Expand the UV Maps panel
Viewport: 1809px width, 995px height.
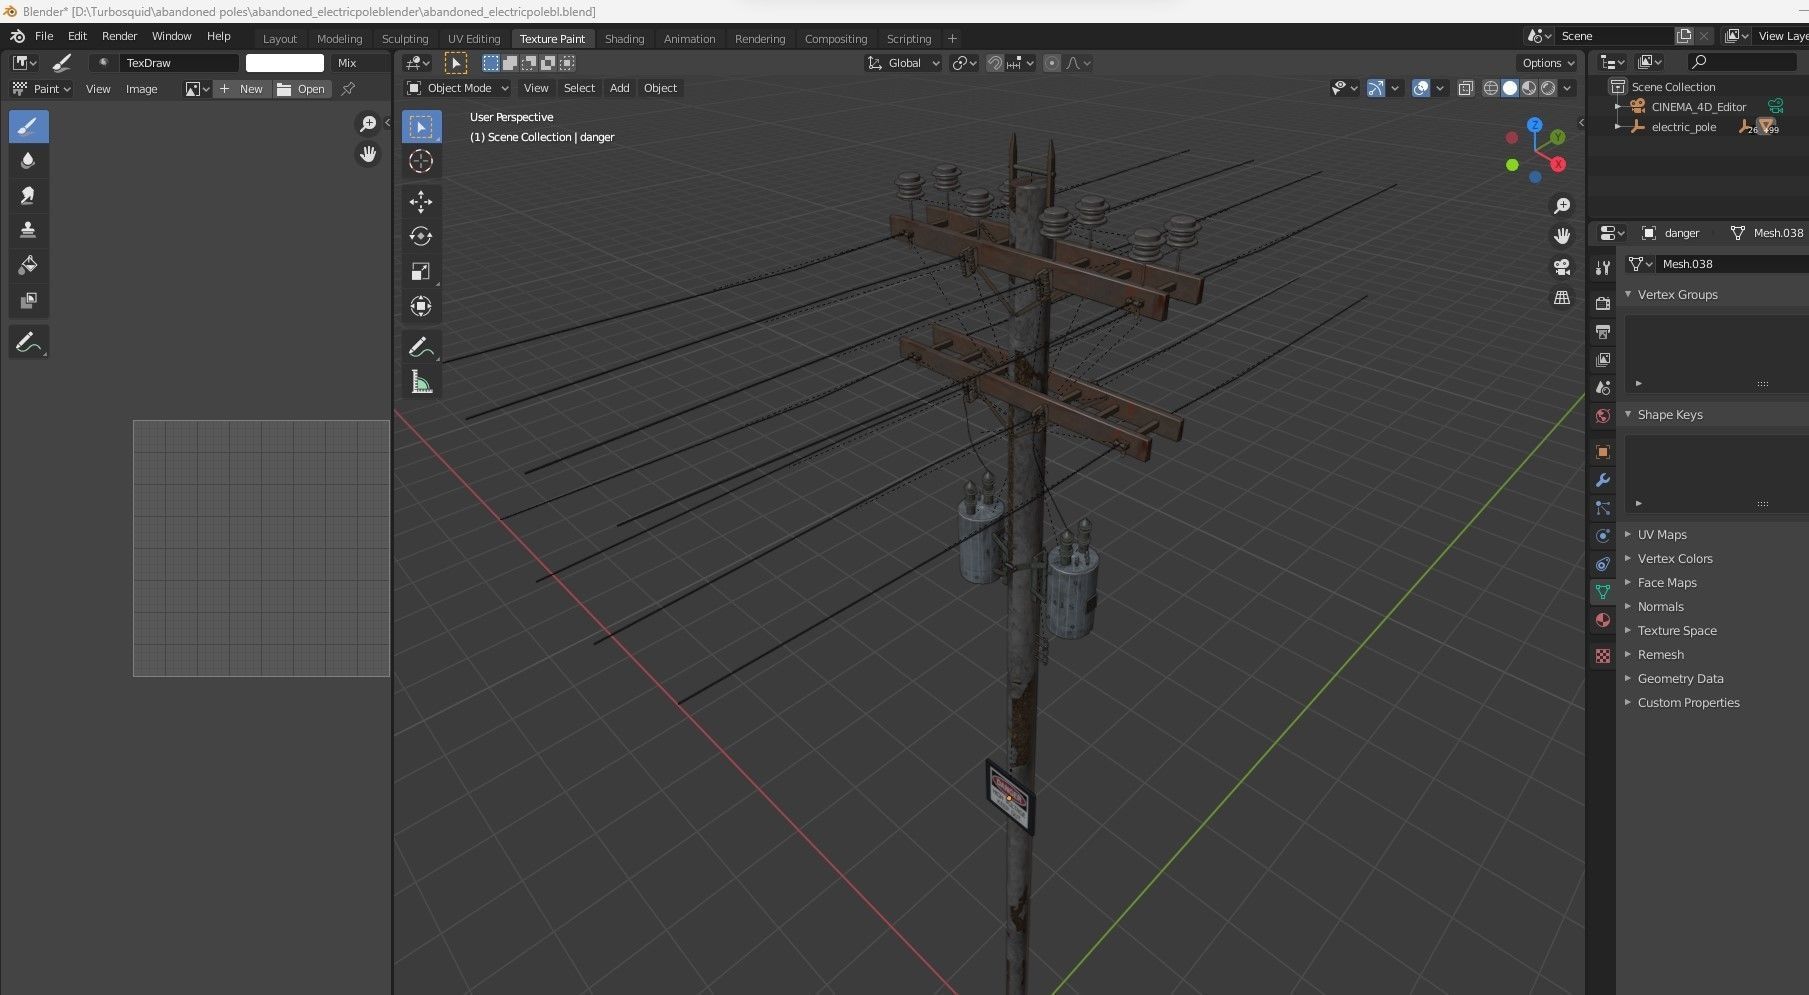(x=1628, y=535)
